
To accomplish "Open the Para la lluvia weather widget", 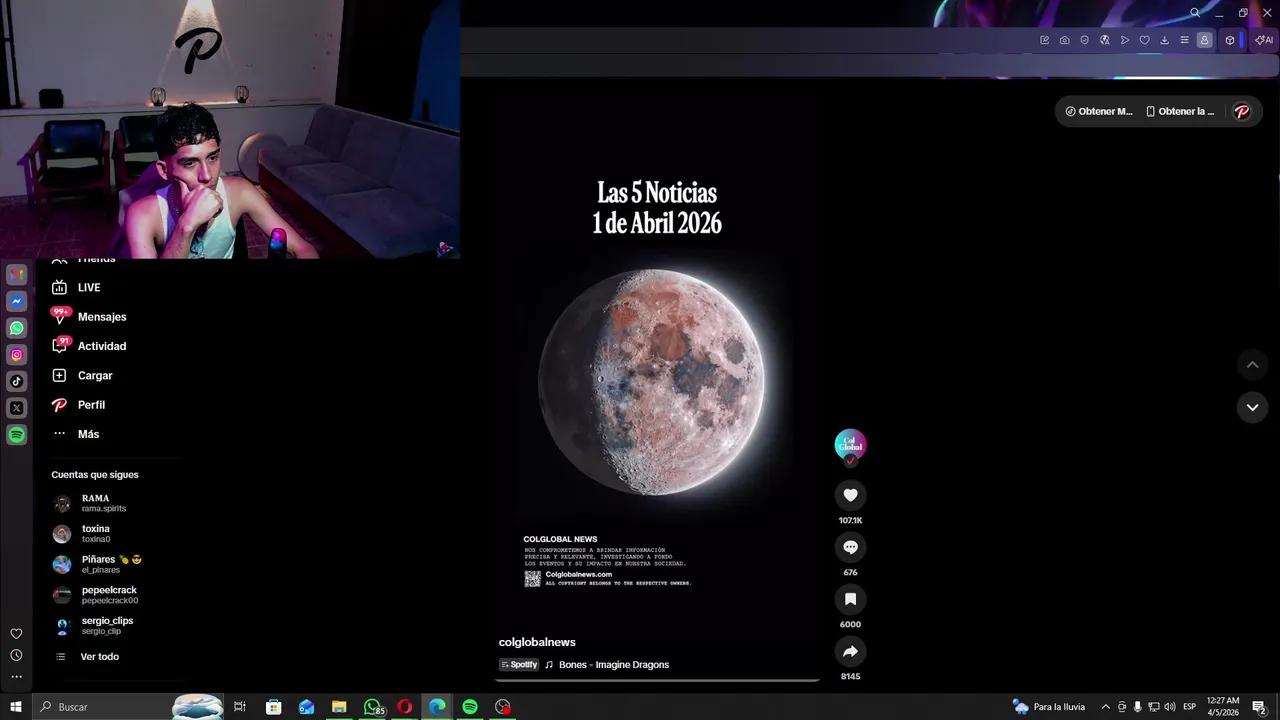I will [1049, 707].
